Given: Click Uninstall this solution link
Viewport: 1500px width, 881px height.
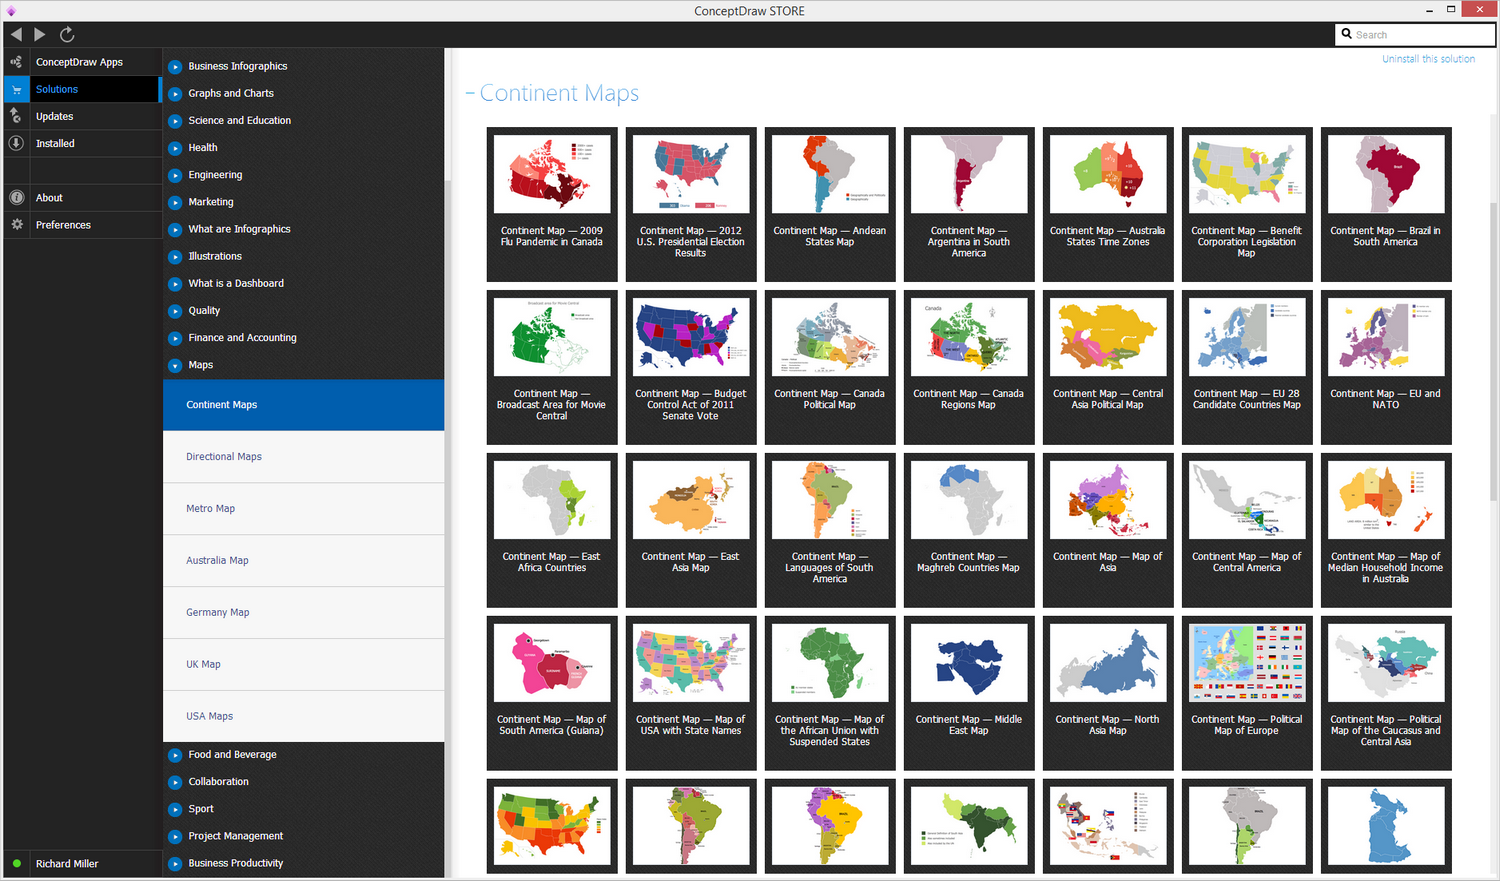Looking at the screenshot, I should pyautogui.click(x=1428, y=59).
